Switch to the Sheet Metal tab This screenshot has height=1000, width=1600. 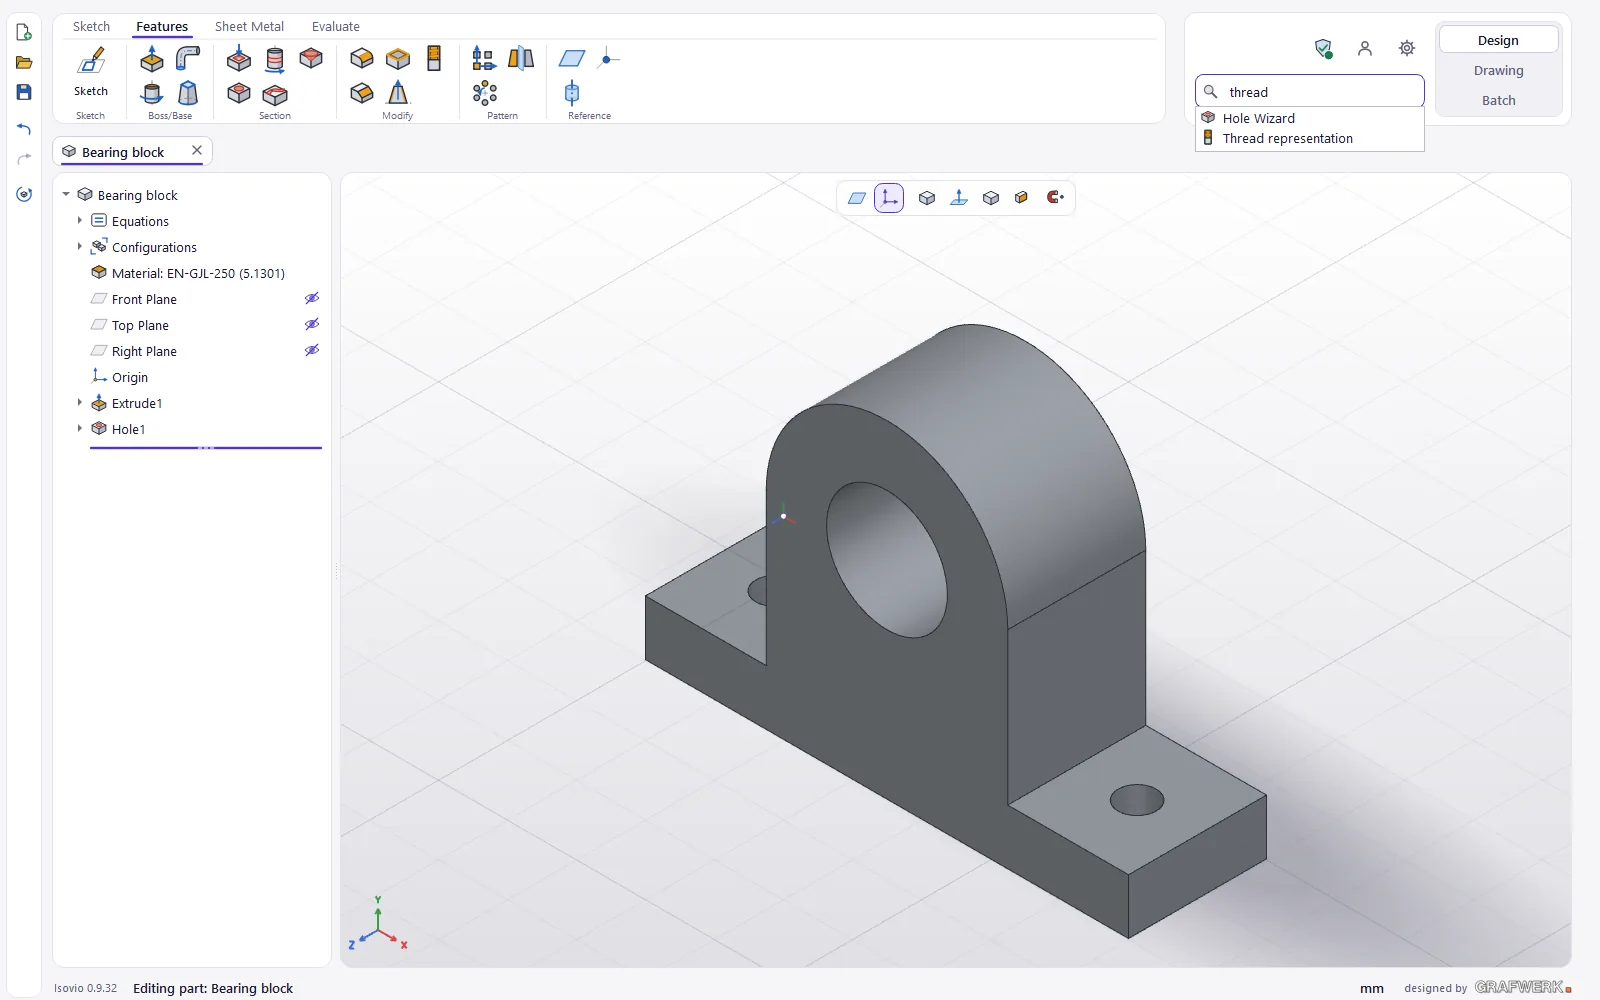tap(249, 27)
